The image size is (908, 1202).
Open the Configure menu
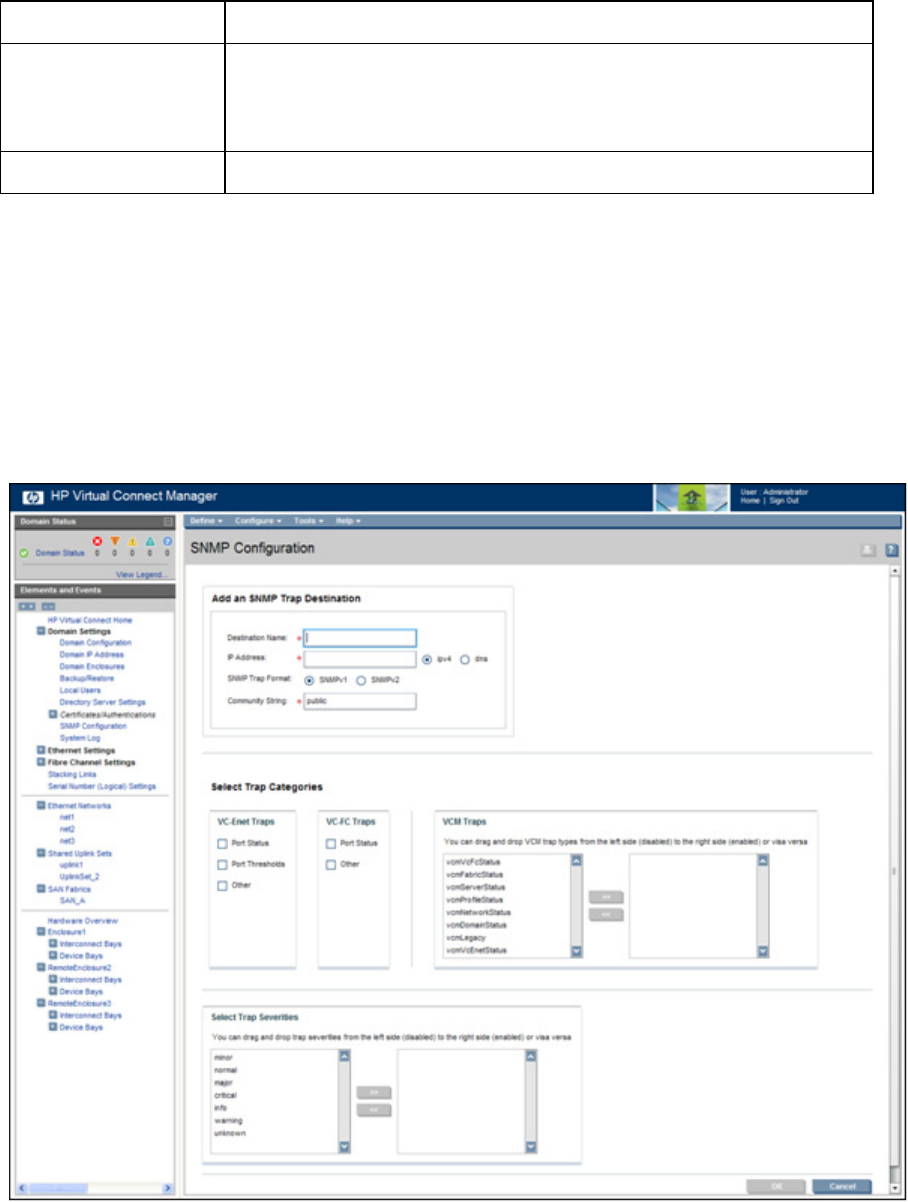tap(258, 522)
